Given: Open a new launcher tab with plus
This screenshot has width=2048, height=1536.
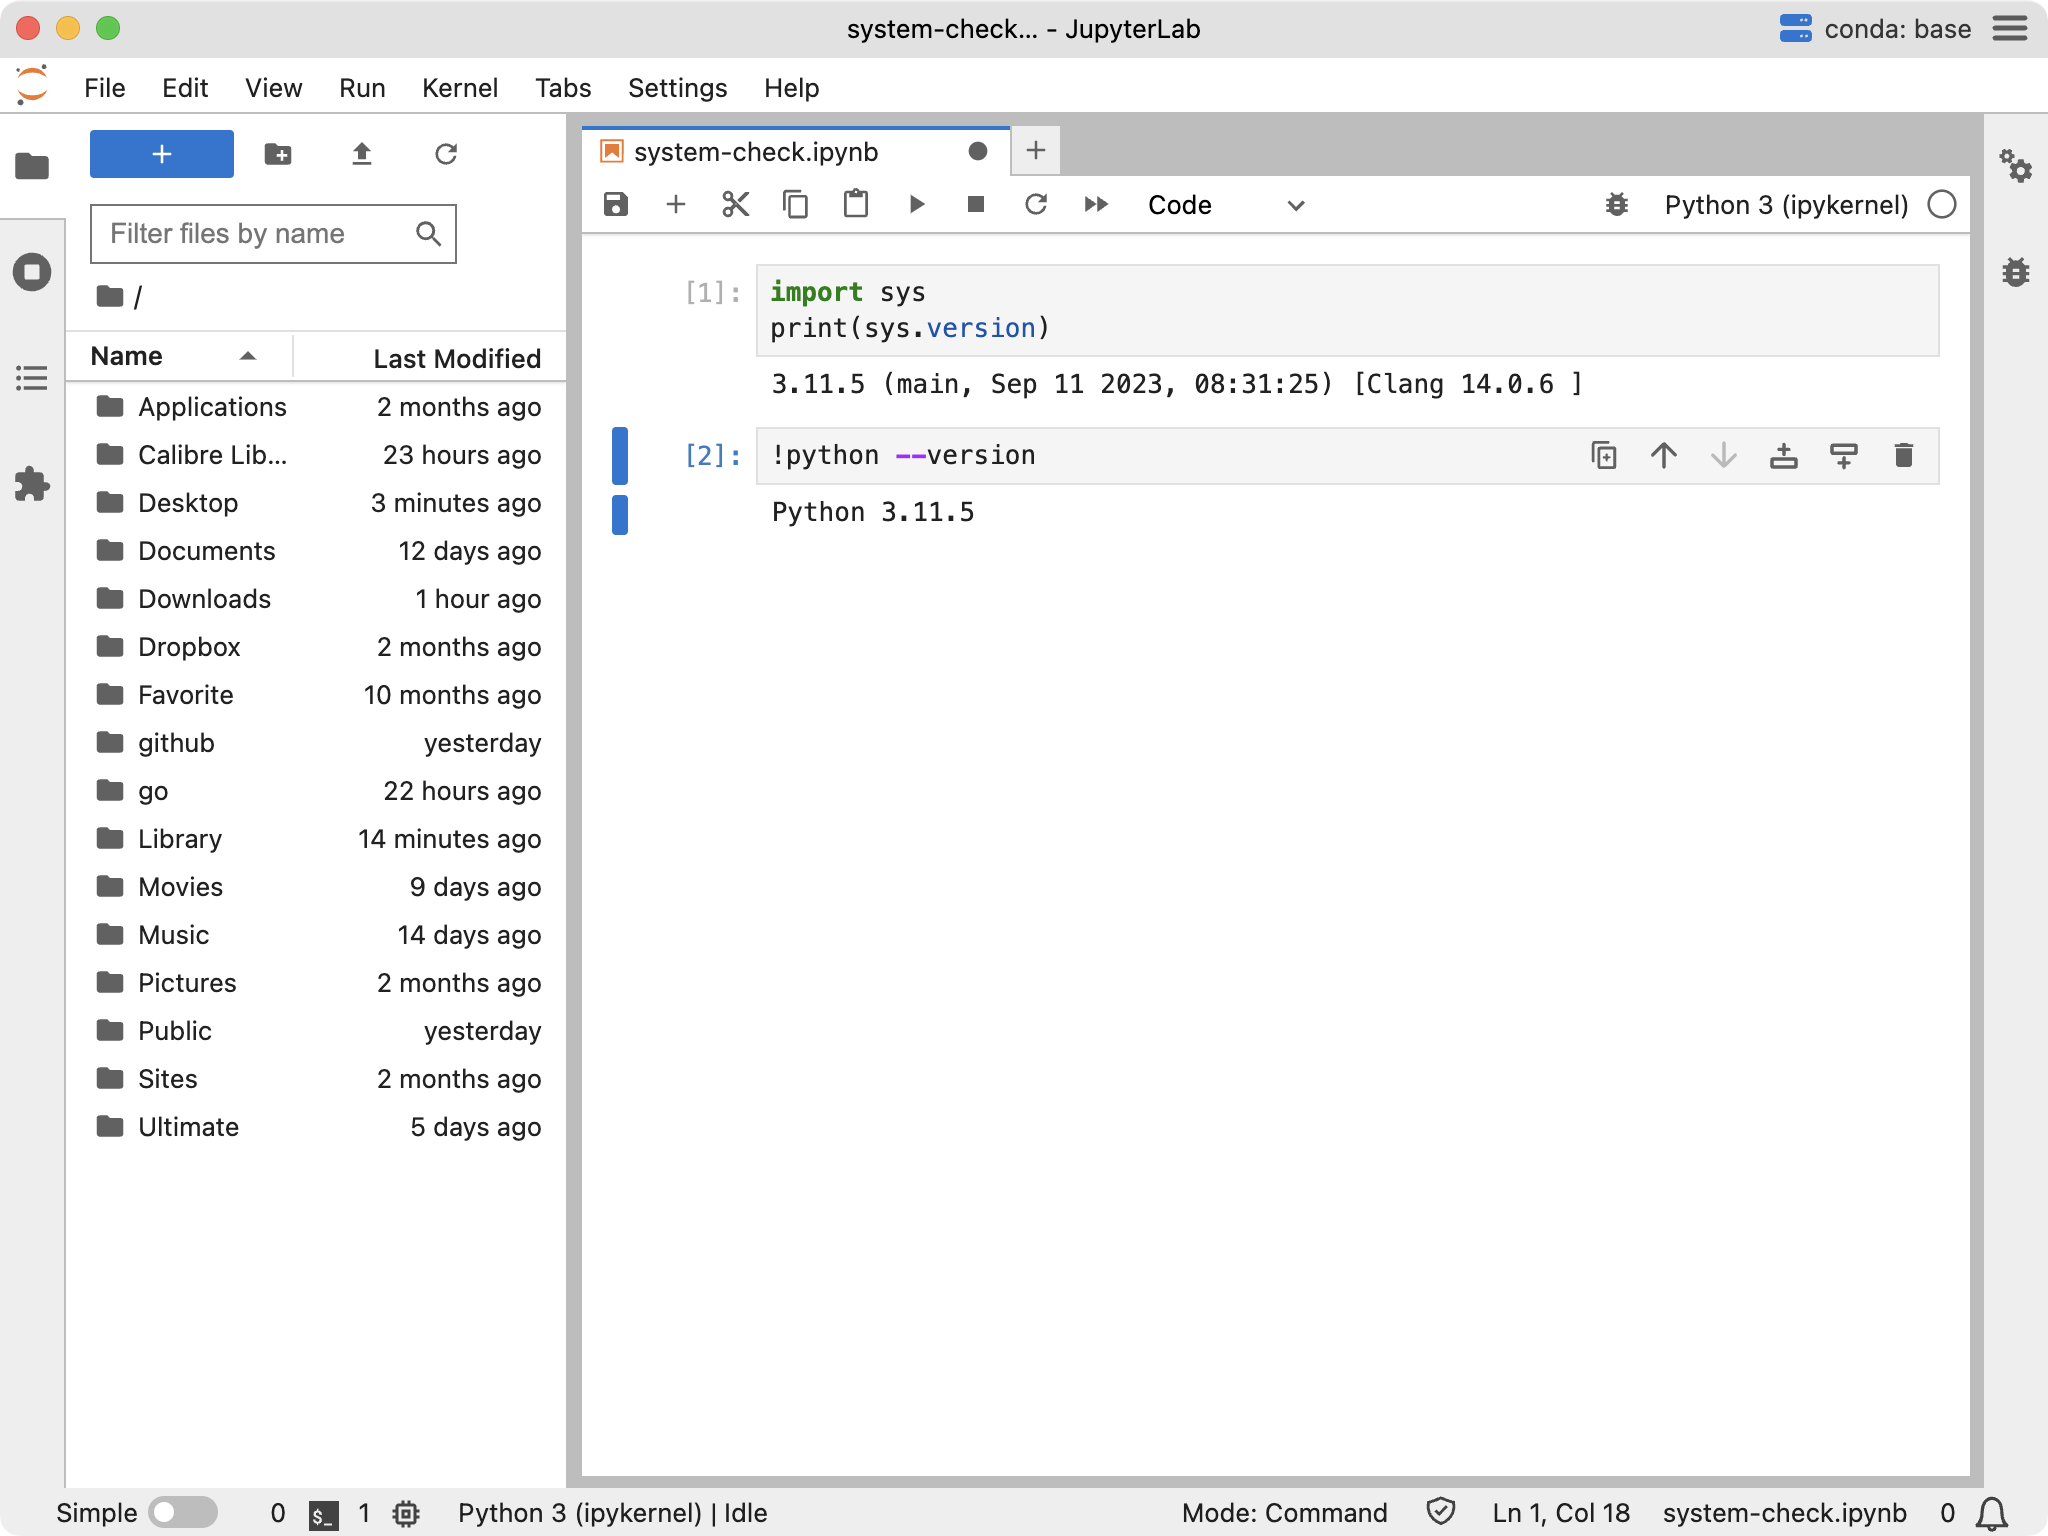Looking at the screenshot, I should coord(1036,151).
